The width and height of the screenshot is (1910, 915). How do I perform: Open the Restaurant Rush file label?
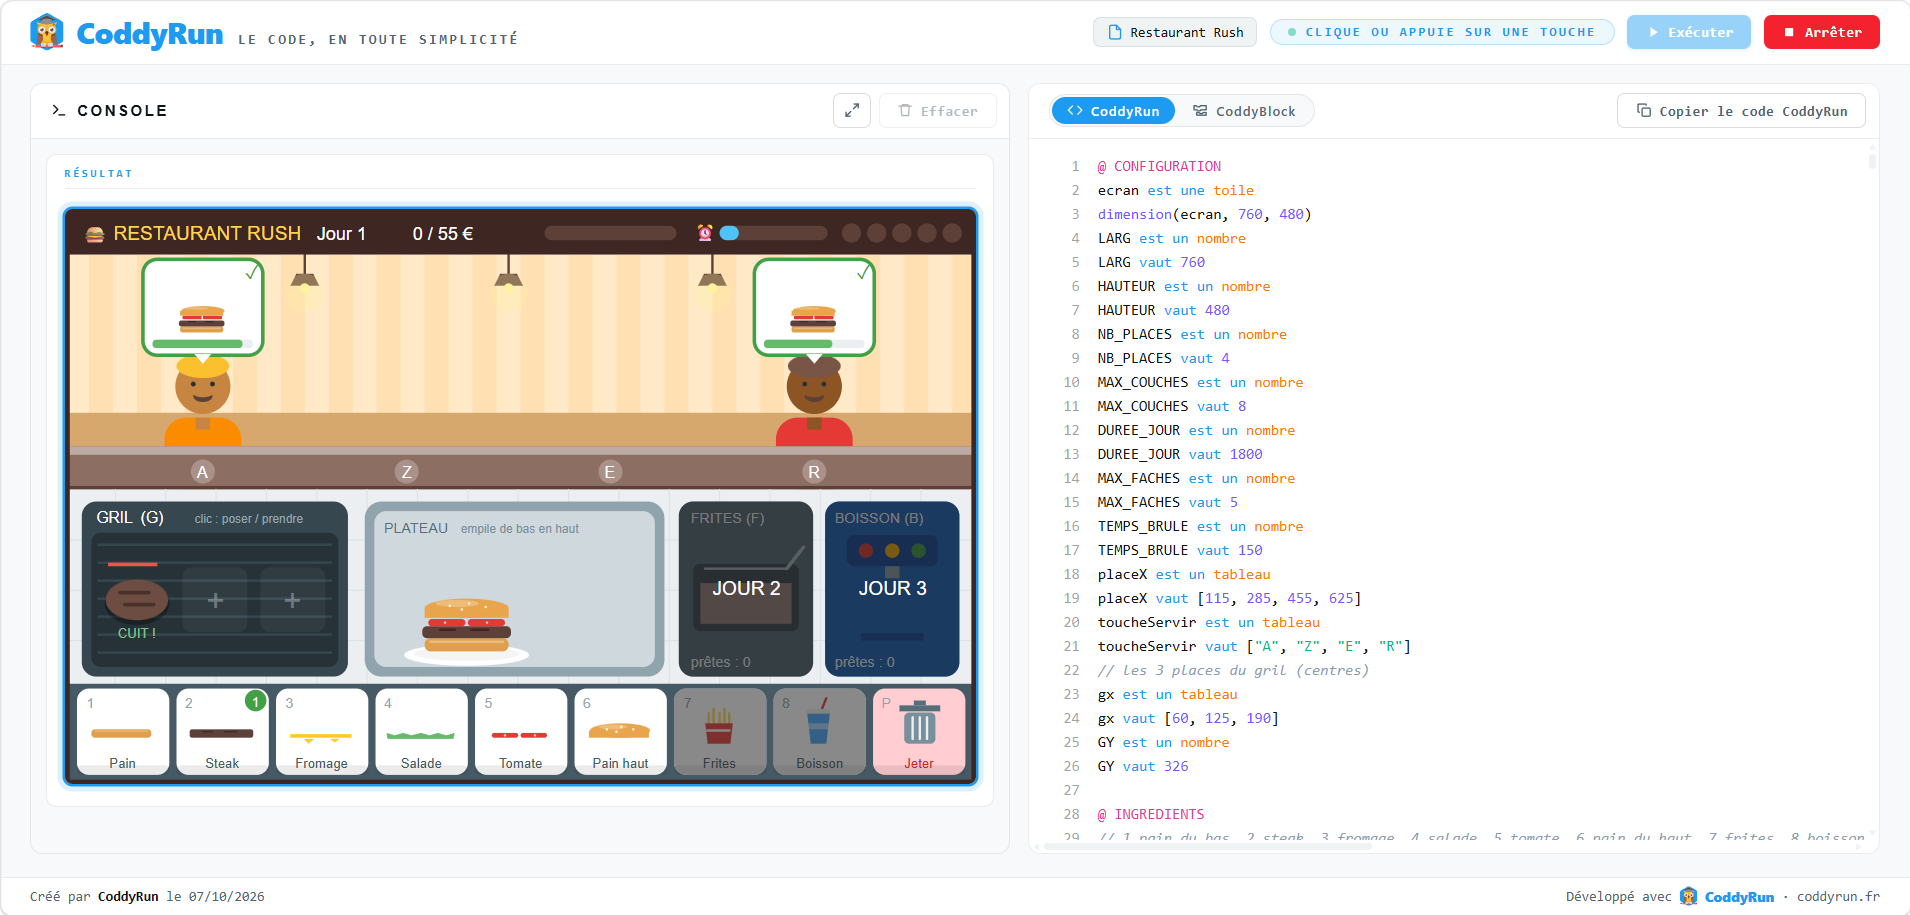click(x=1175, y=32)
